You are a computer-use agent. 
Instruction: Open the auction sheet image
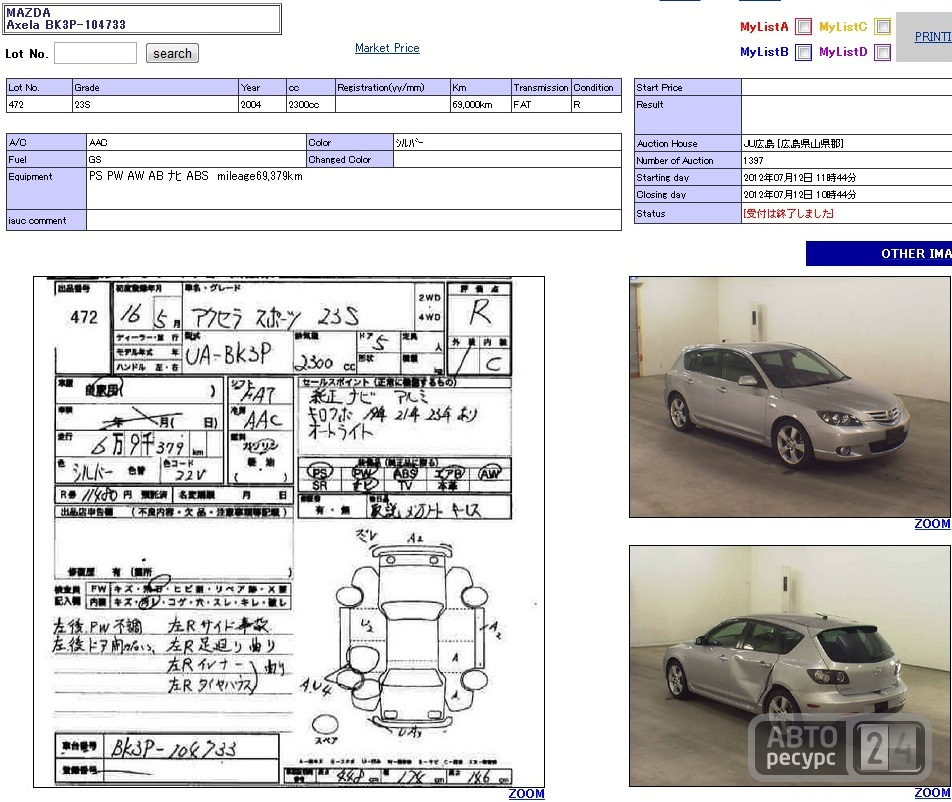coord(289,532)
